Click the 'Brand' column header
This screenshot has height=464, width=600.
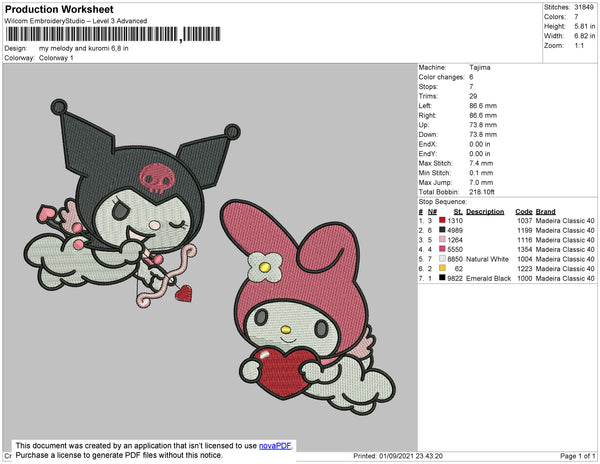click(546, 212)
